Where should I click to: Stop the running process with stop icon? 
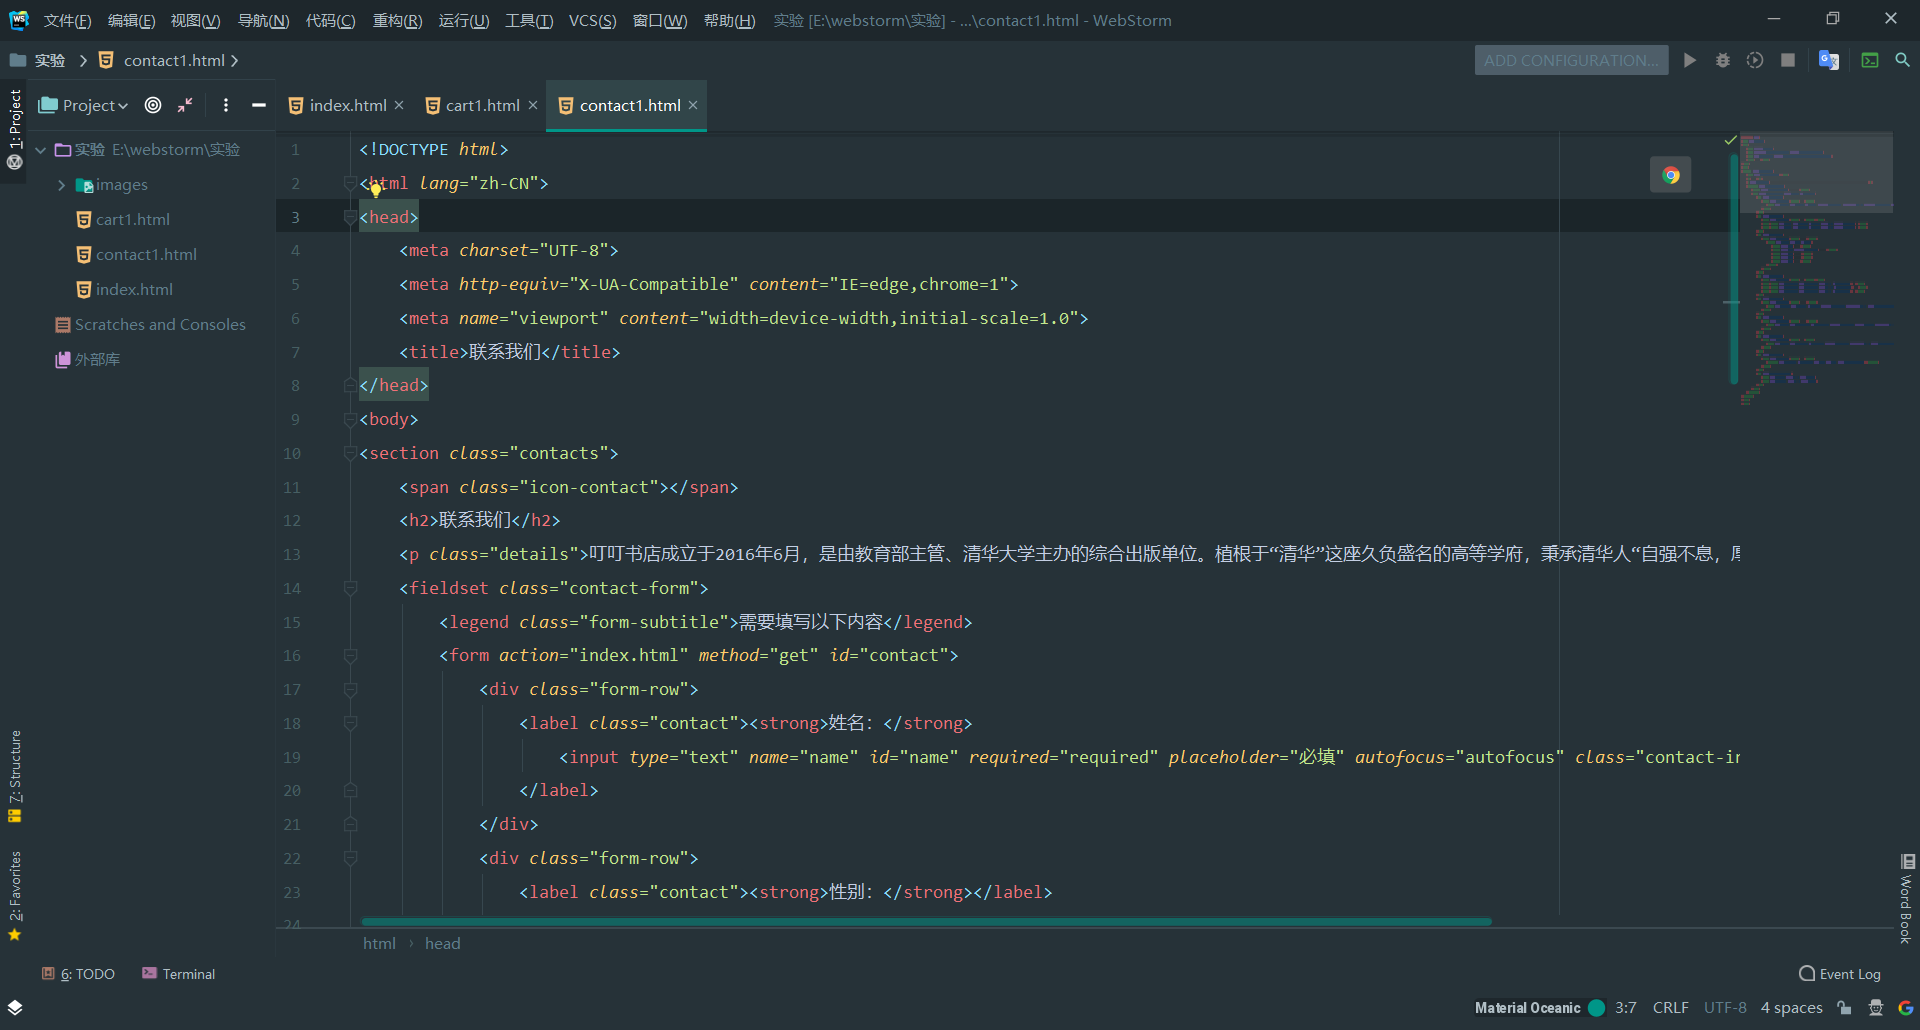(1788, 60)
